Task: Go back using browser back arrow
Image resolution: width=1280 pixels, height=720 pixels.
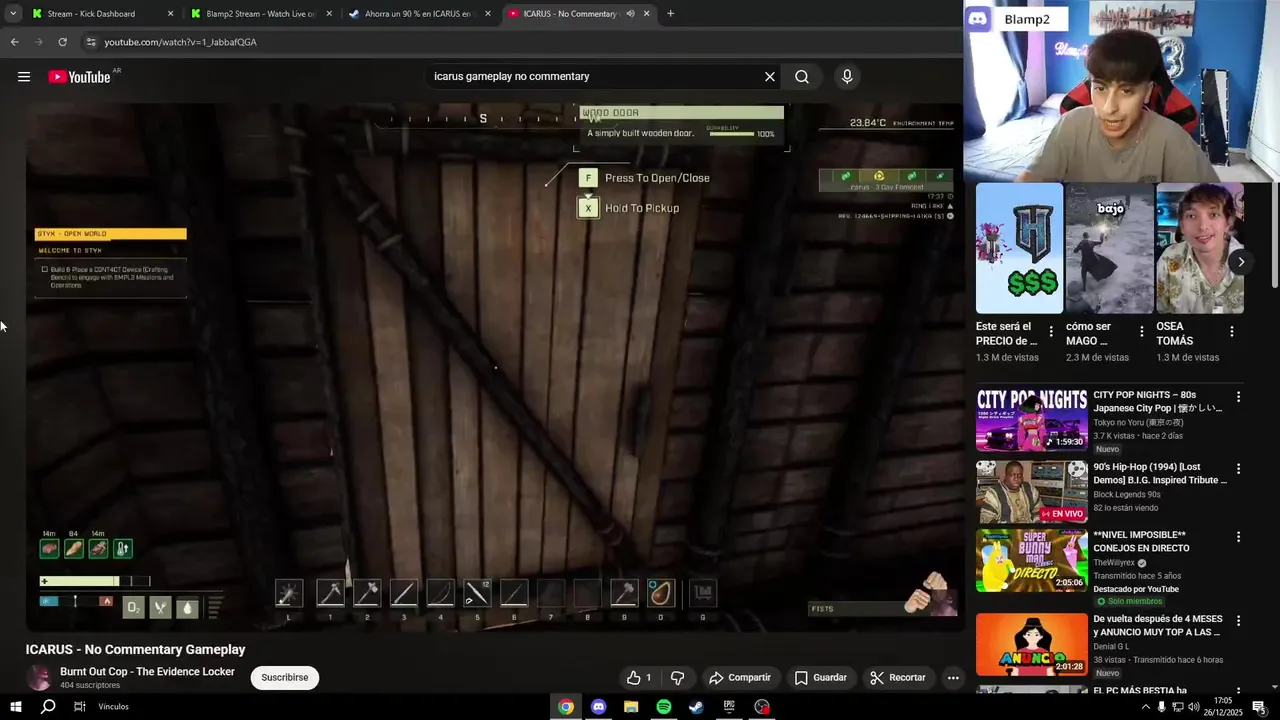Action: click(14, 42)
